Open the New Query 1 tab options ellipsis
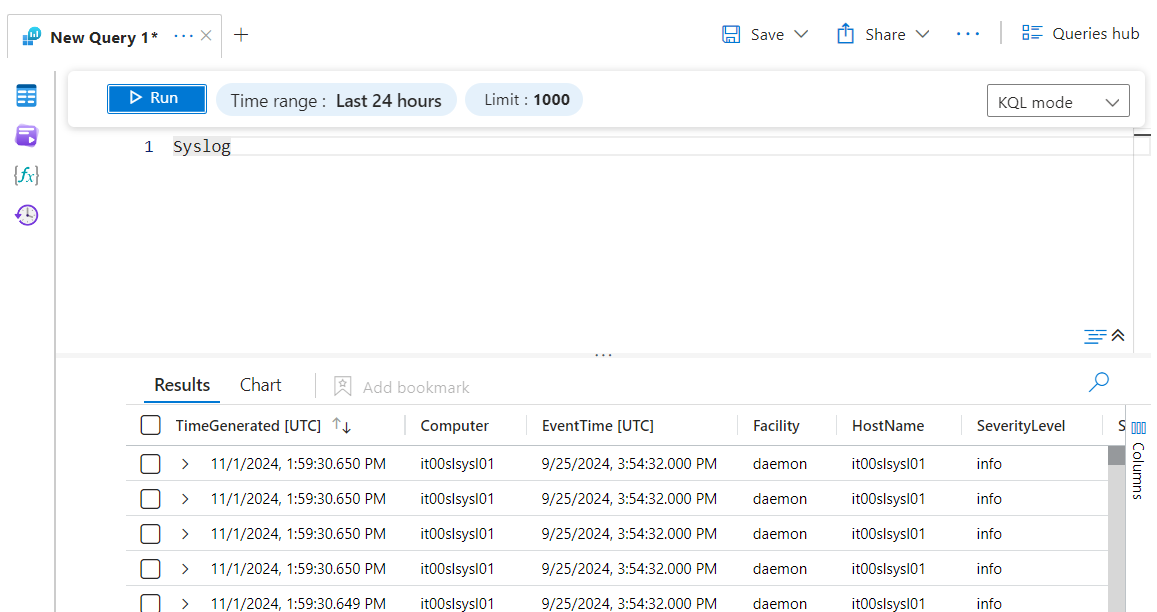 pyautogui.click(x=183, y=35)
